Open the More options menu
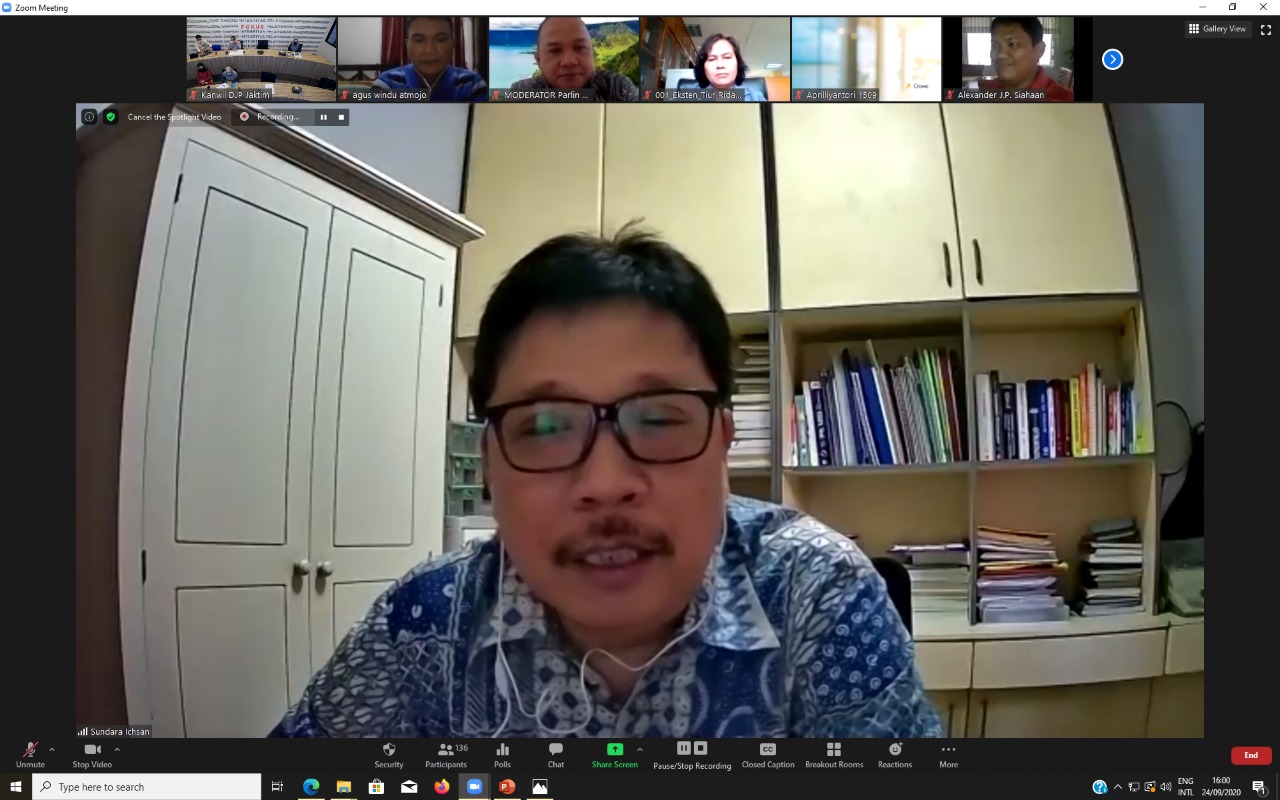The width and height of the screenshot is (1280, 800). coord(948,750)
